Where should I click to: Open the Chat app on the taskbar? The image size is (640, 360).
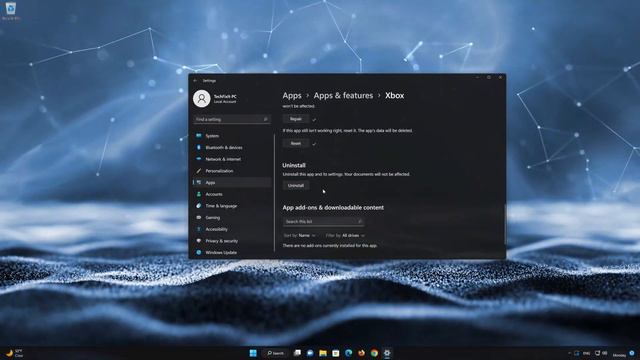point(310,353)
